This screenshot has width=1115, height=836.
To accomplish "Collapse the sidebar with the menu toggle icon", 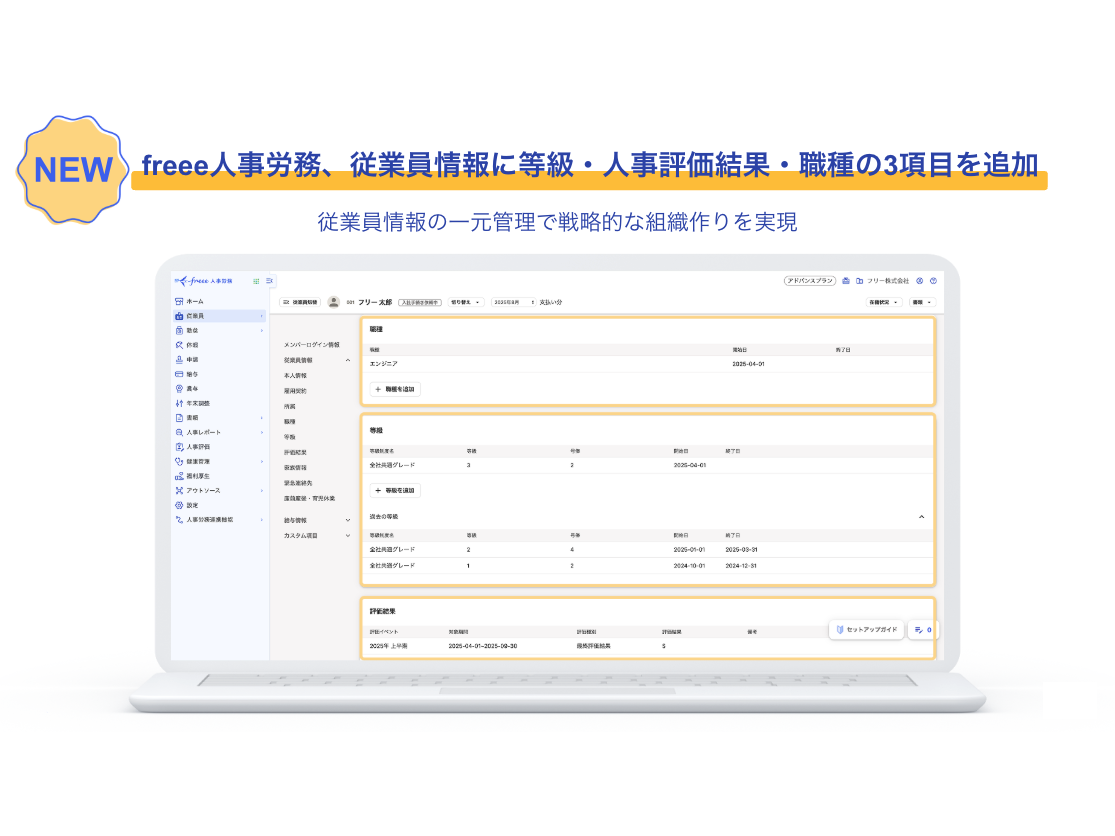I will [x=270, y=282].
